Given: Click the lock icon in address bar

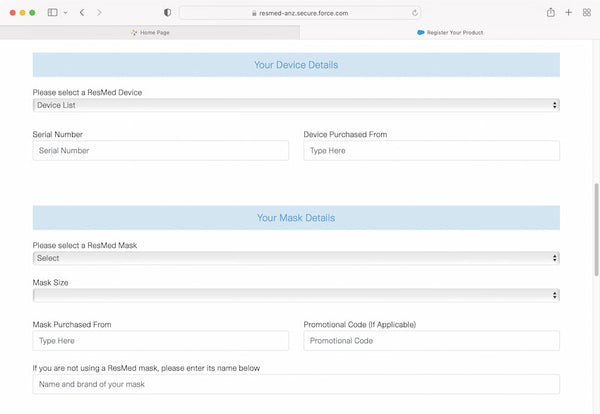Looking at the screenshot, I should (x=254, y=13).
